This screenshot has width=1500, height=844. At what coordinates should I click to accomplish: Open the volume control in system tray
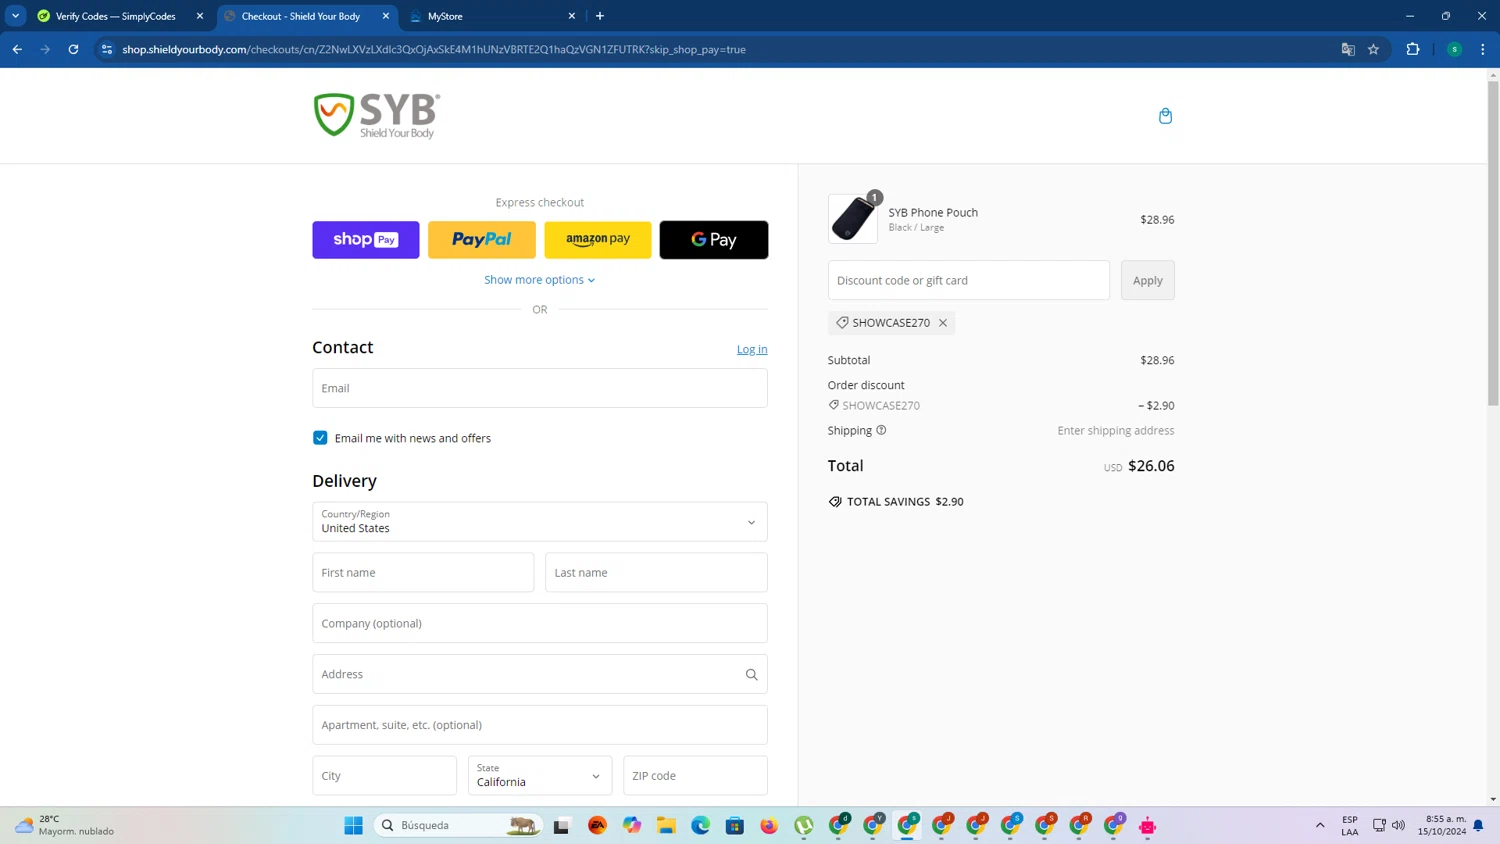point(1398,826)
